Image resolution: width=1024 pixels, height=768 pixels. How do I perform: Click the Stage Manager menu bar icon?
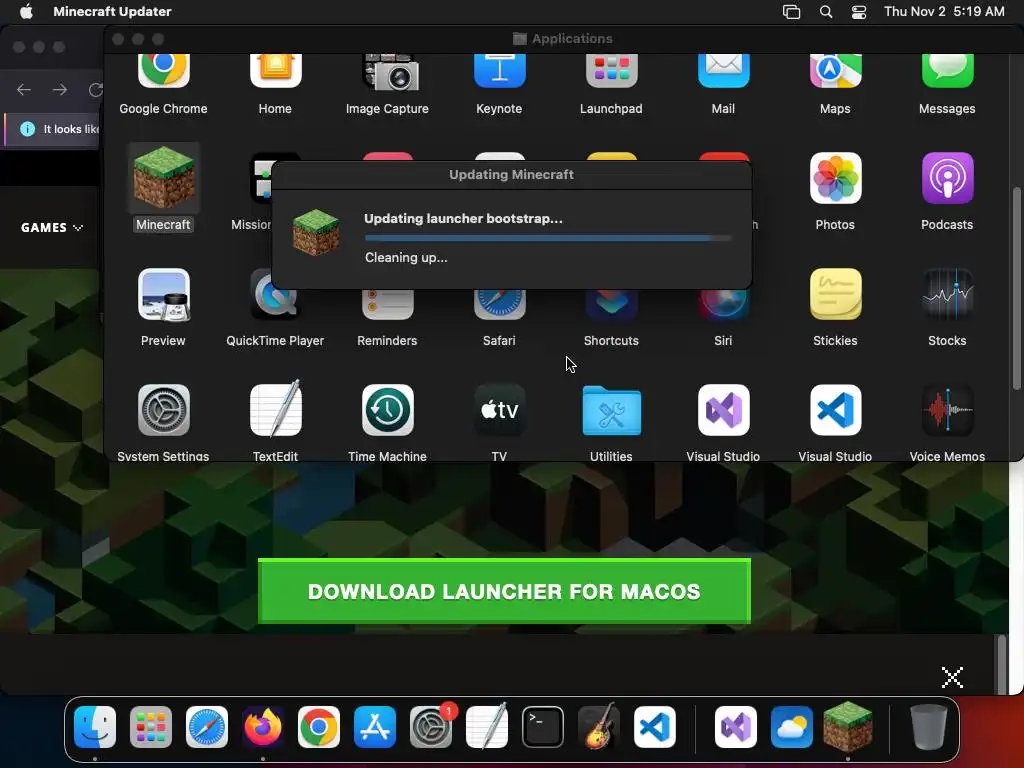pos(792,12)
